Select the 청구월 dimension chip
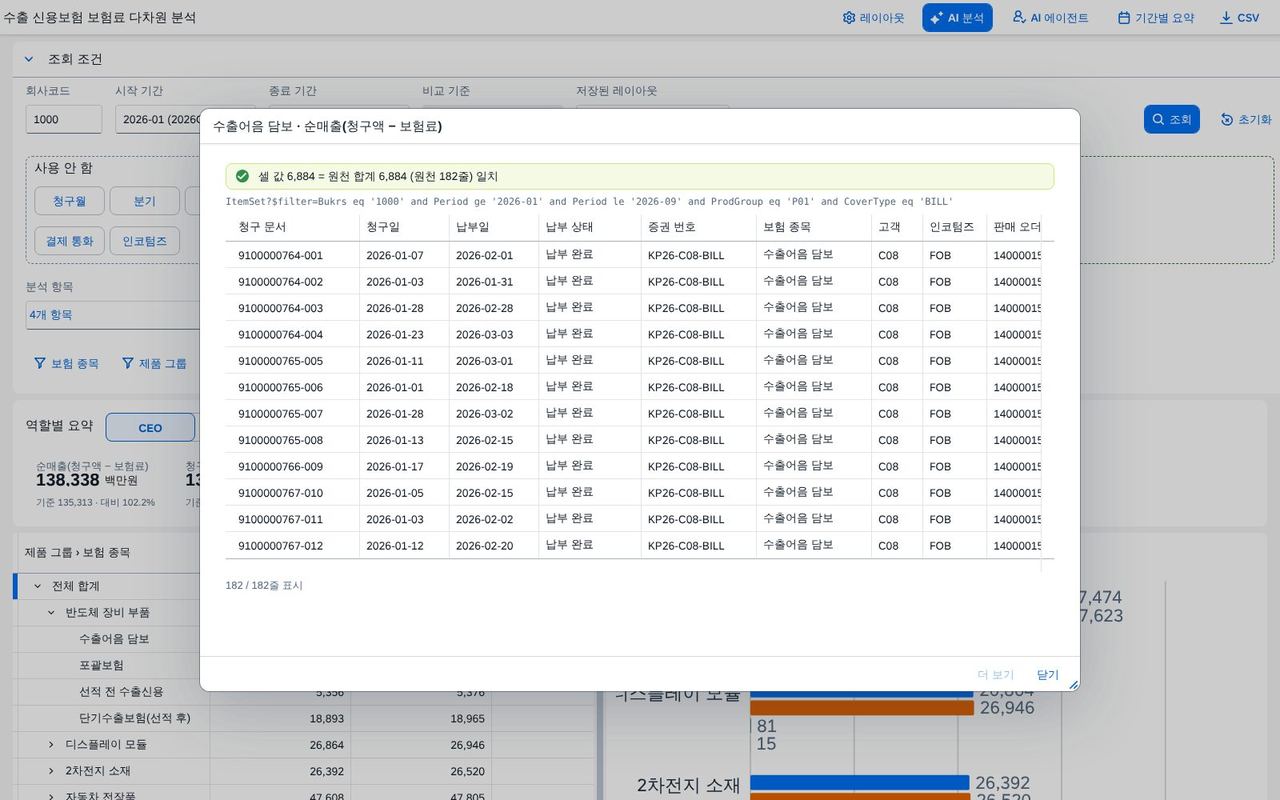The image size is (1280, 800). click(x=69, y=201)
